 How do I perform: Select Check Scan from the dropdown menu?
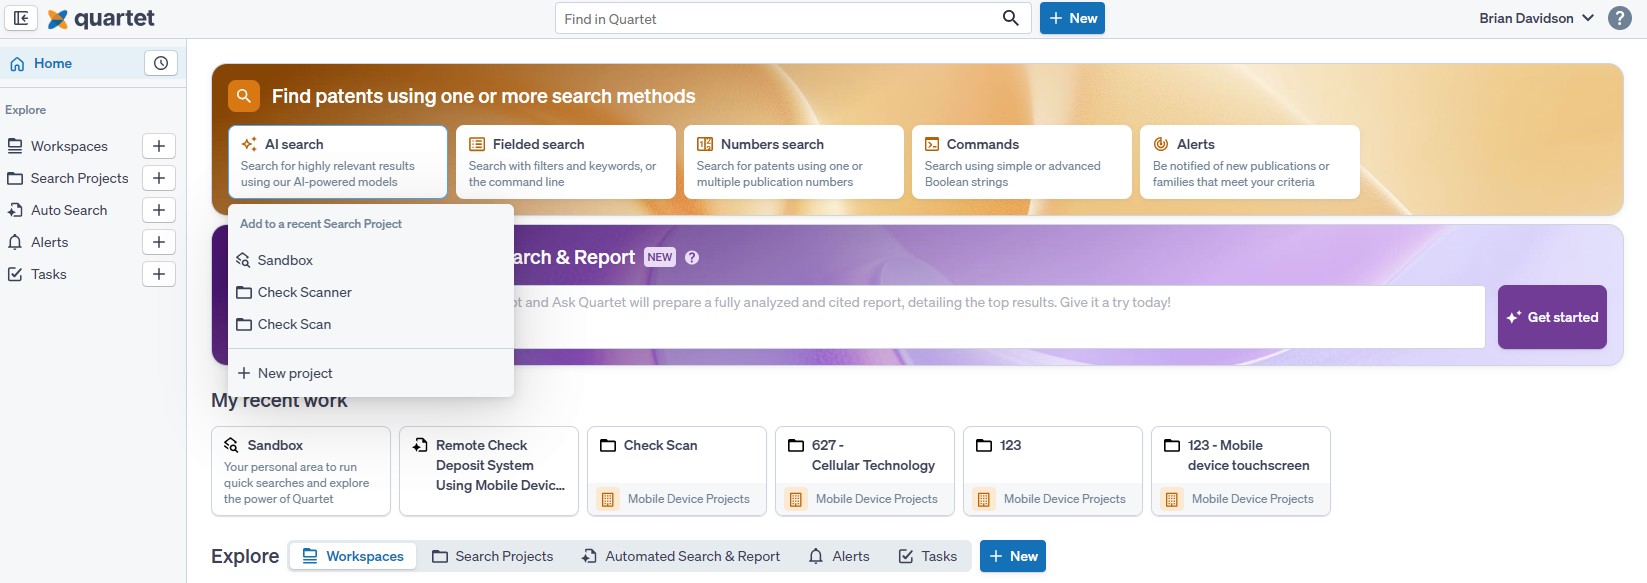pos(371,324)
